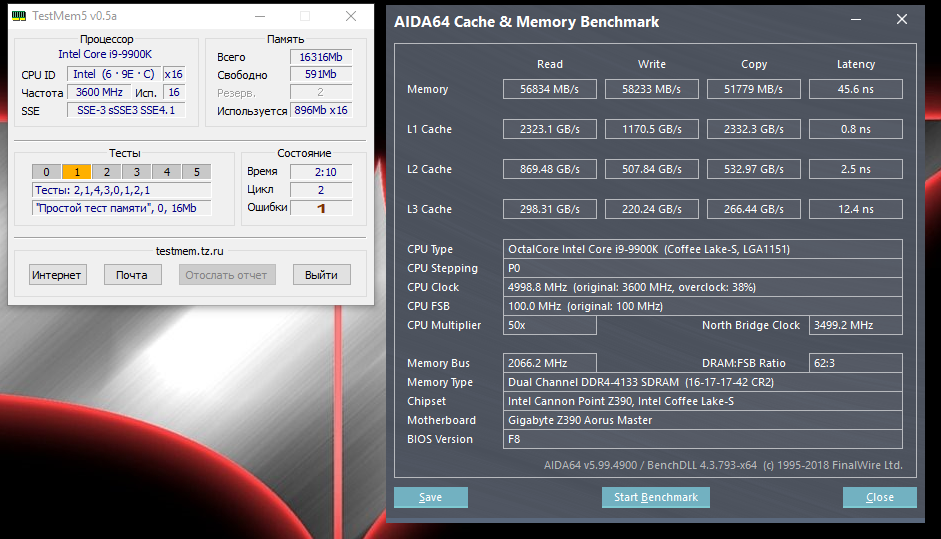Viewport: 941px width, 539px height.
Task: Click L1 Cache Read value 2323.1 GB/s
Action: click(x=550, y=129)
